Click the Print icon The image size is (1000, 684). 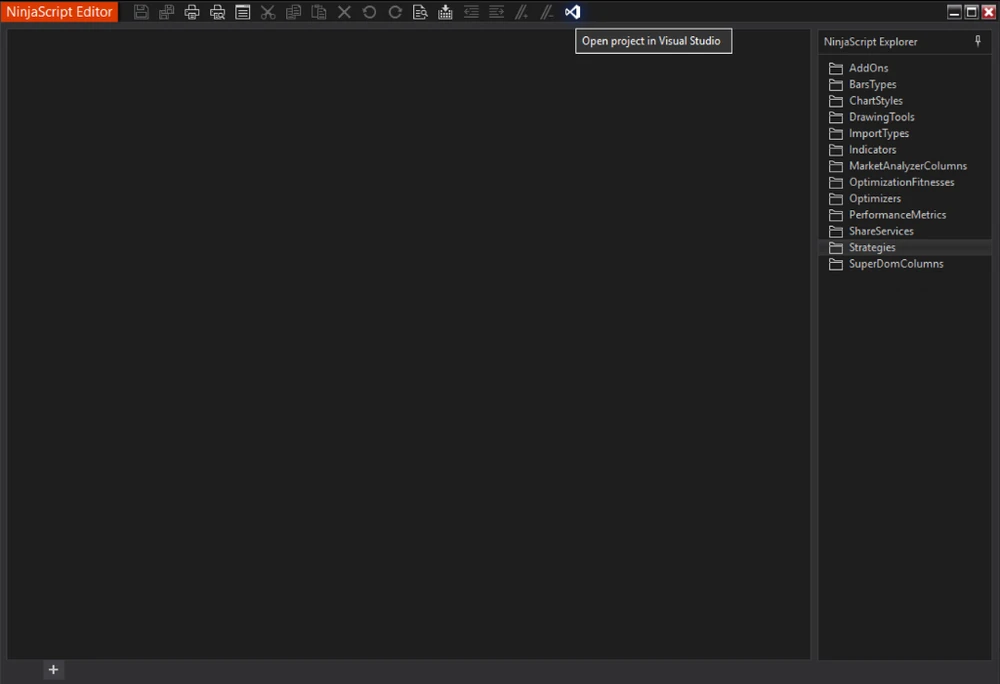click(192, 12)
